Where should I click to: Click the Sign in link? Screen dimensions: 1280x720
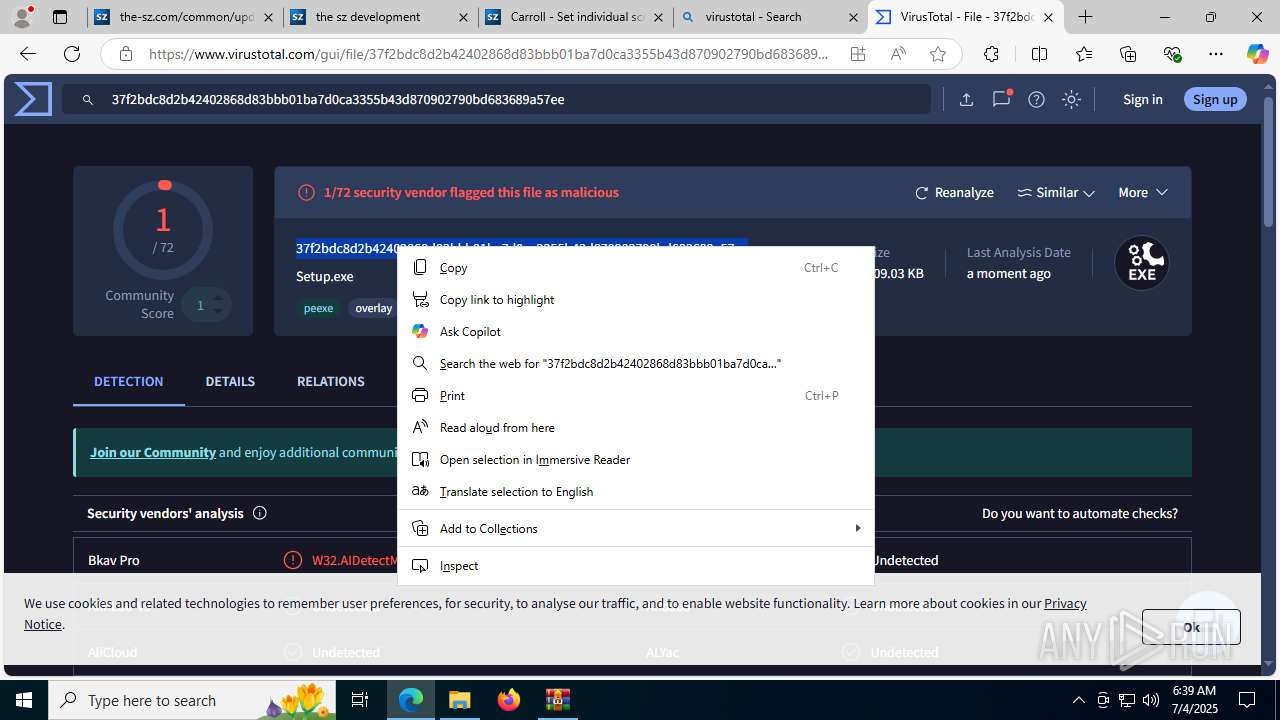pos(1142,99)
